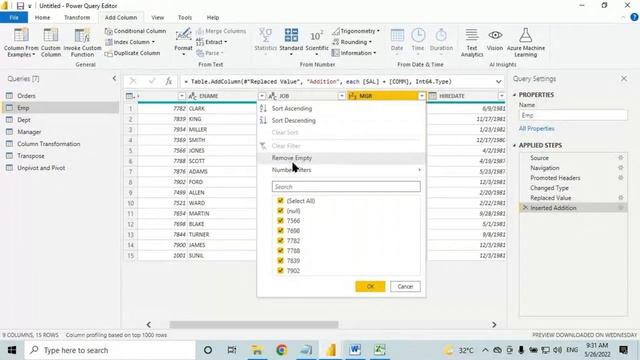Open the MGR column filter dropdown
The image size is (640, 360).
(x=422, y=96)
